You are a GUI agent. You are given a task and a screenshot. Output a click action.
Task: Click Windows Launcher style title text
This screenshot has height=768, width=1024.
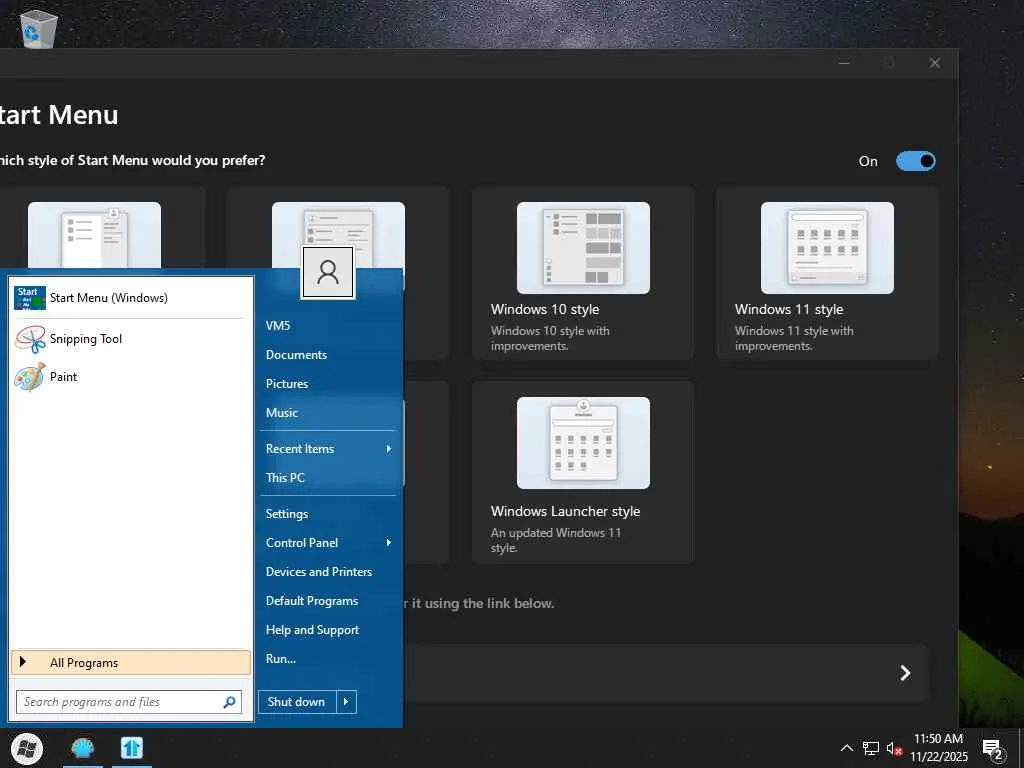(566, 511)
